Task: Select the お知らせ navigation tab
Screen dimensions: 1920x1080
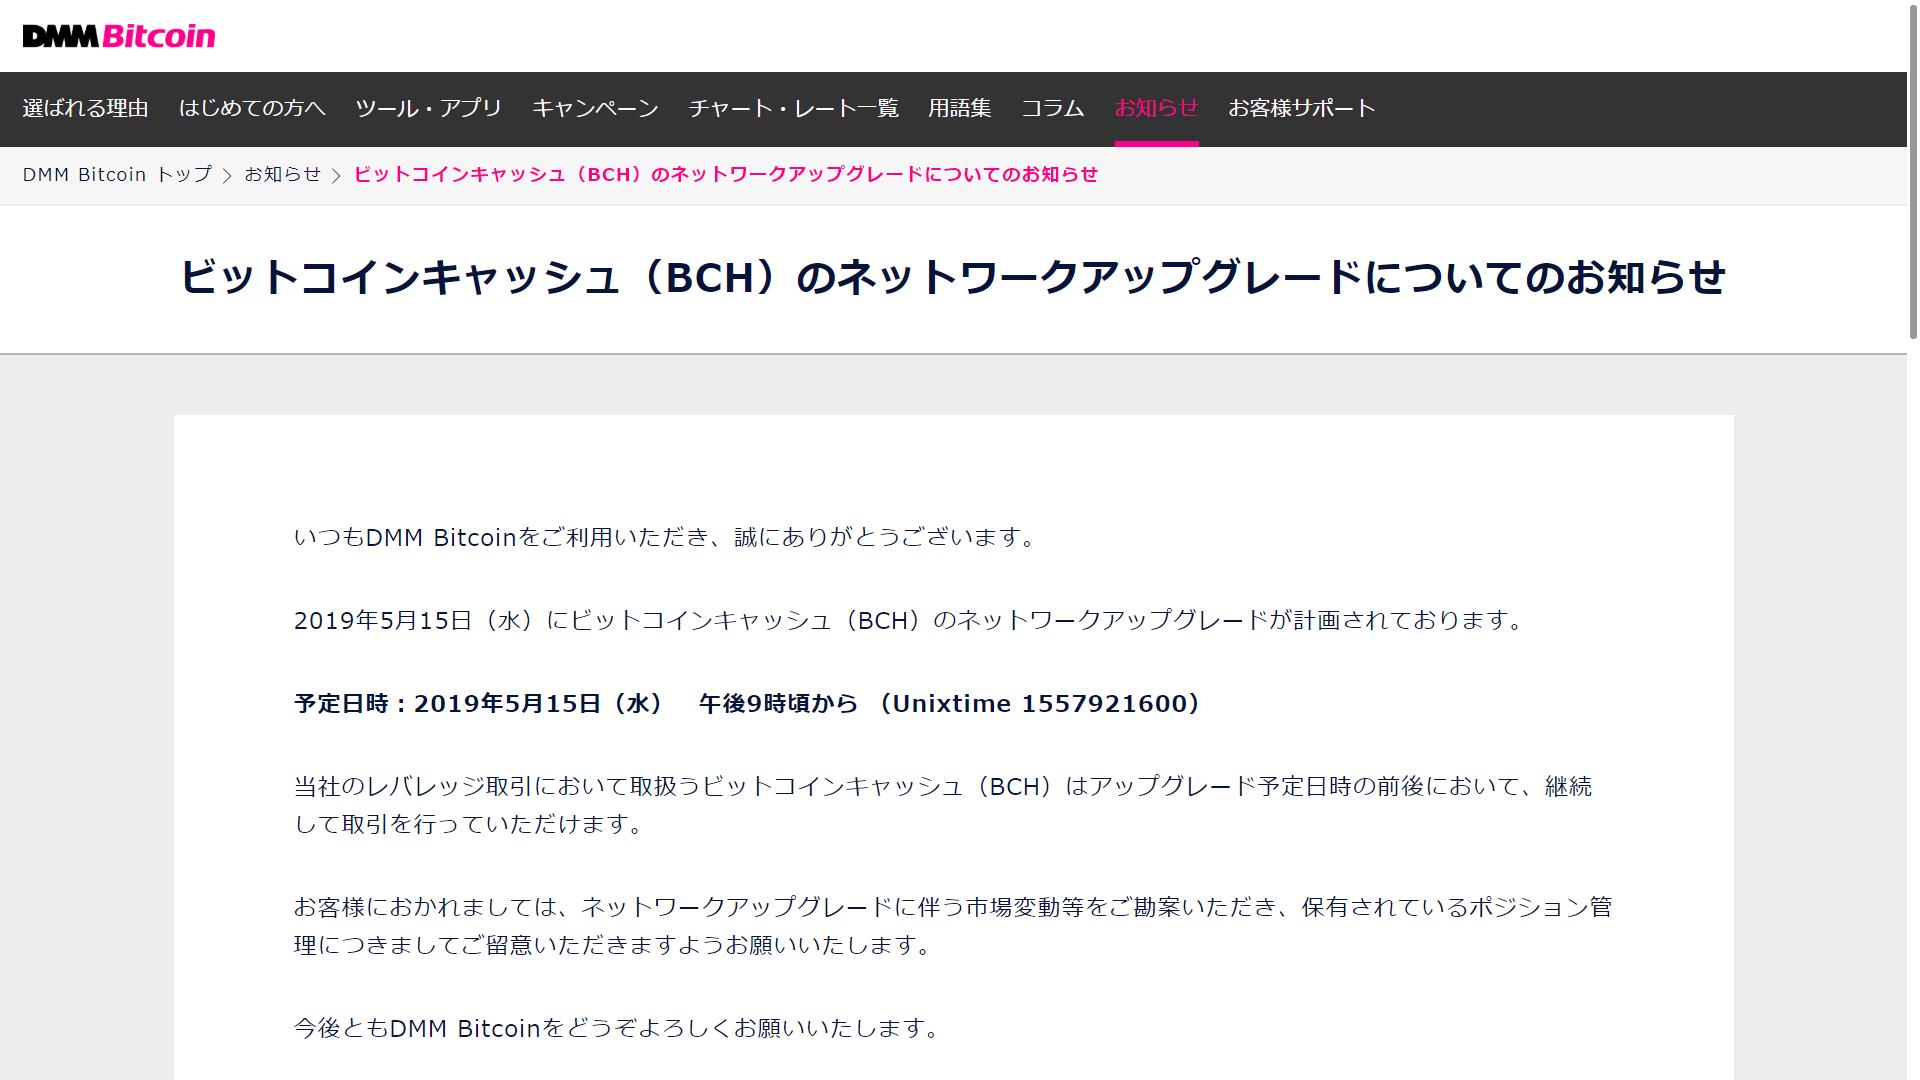Action: tap(1157, 108)
